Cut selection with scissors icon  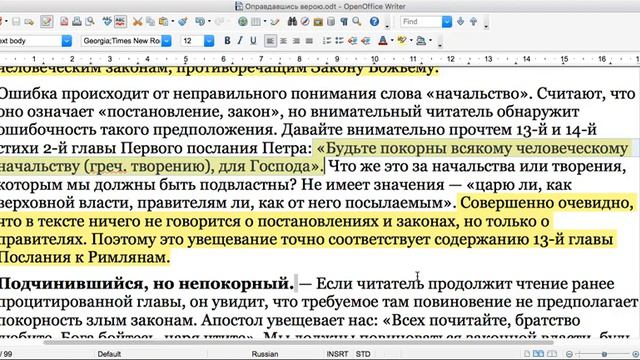[138, 22]
